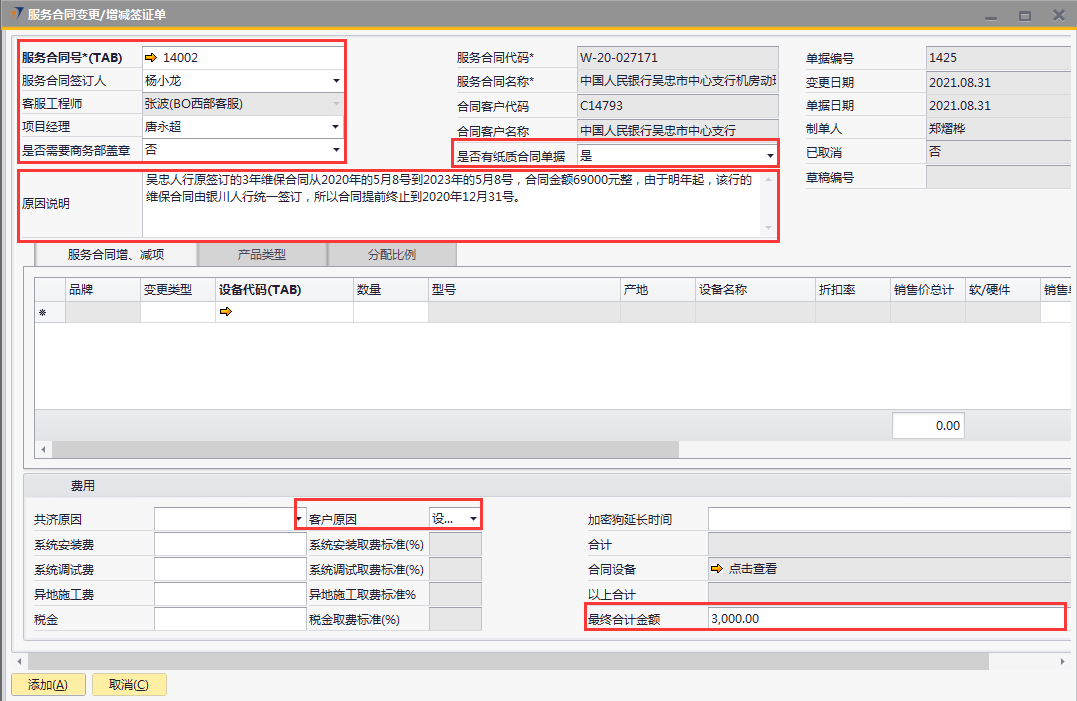Open the 客户原因 dropdown
Screen dimensions: 1077x701
click(x=473, y=519)
